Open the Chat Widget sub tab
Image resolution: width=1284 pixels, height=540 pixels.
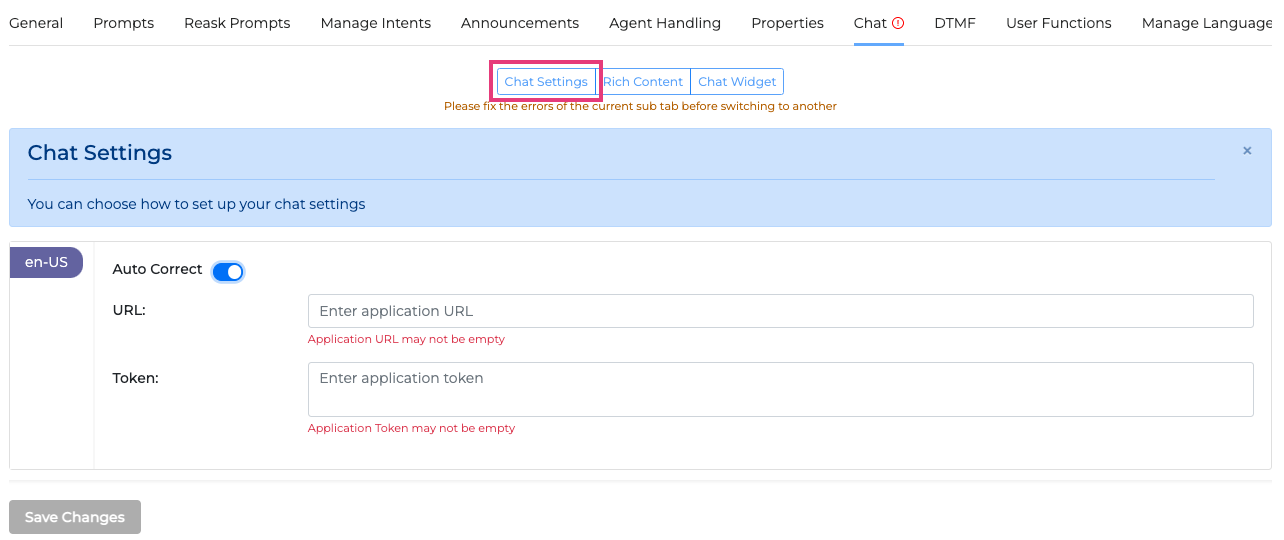737,82
